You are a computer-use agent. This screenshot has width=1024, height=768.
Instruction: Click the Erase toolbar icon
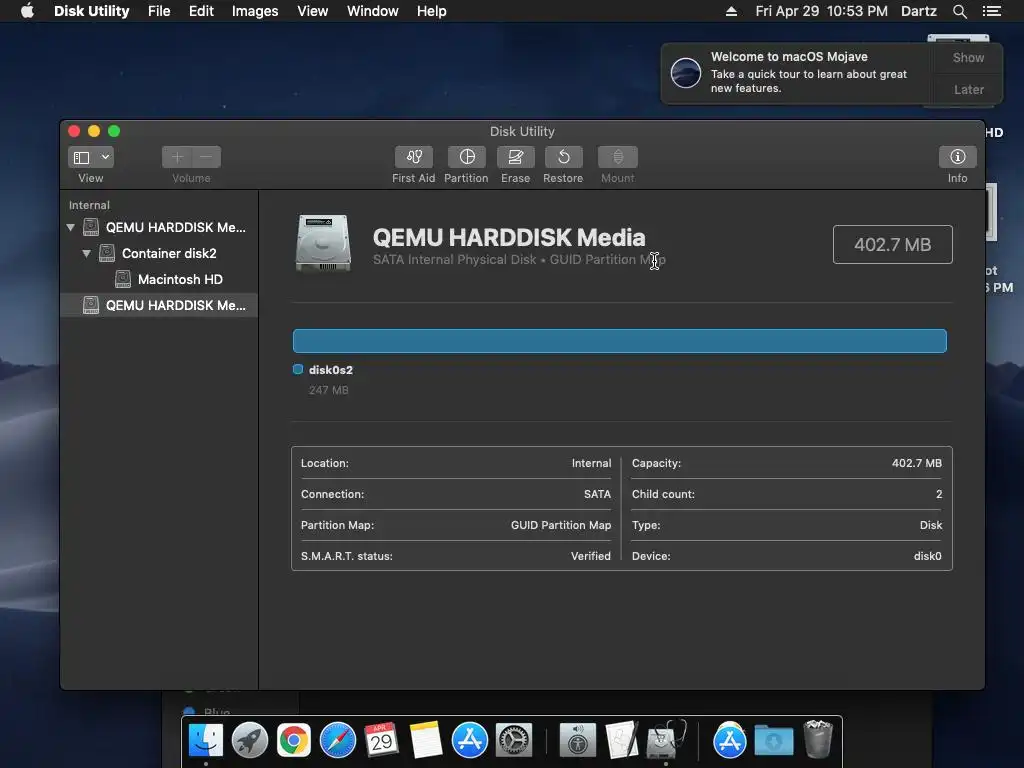coord(515,157)
